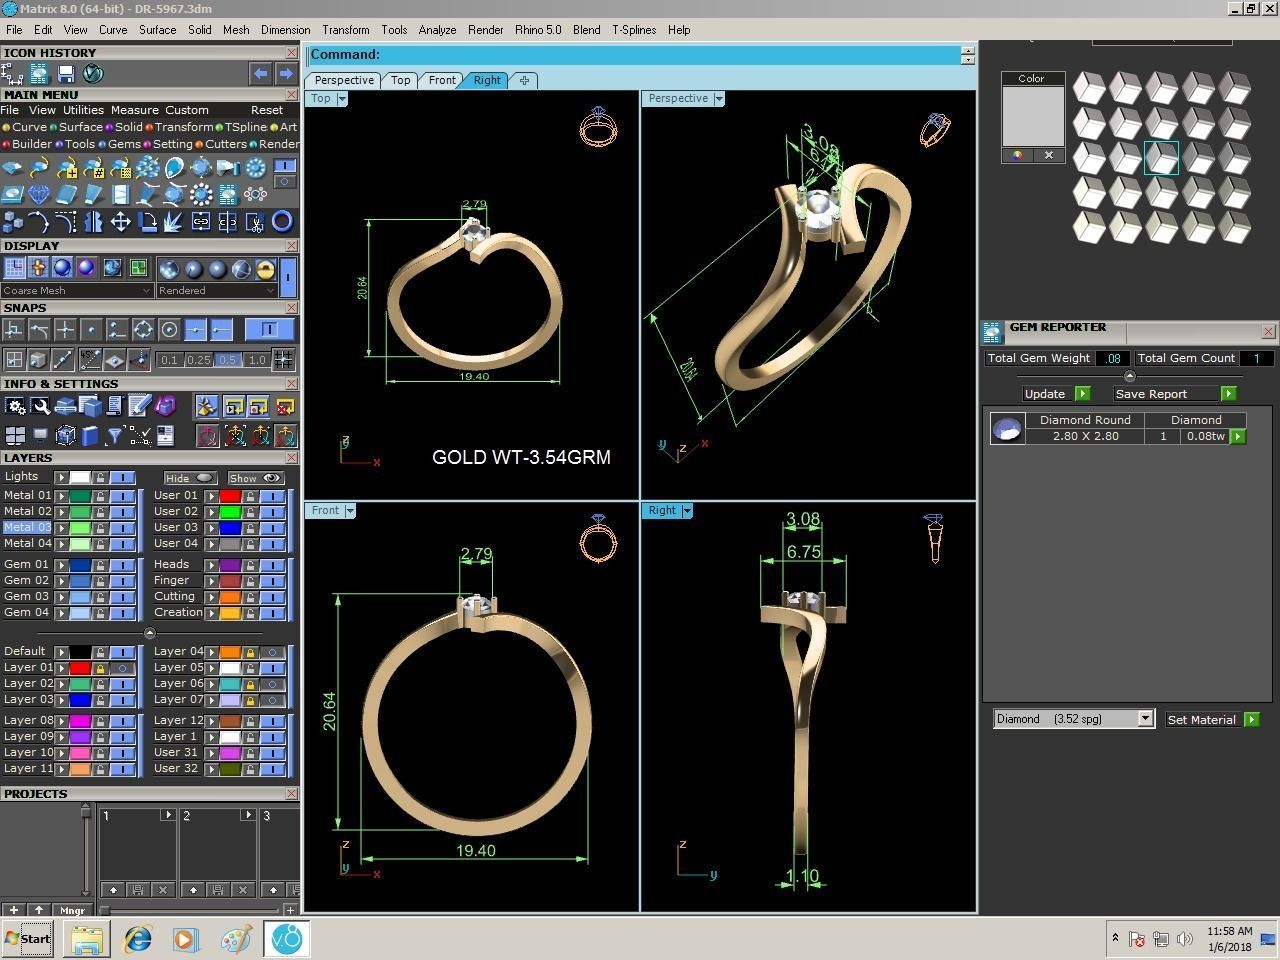Screen dimensions: 1280x960
Task: Toggle visibility of Metal 03 layer
Action: (x=122, y=528)
